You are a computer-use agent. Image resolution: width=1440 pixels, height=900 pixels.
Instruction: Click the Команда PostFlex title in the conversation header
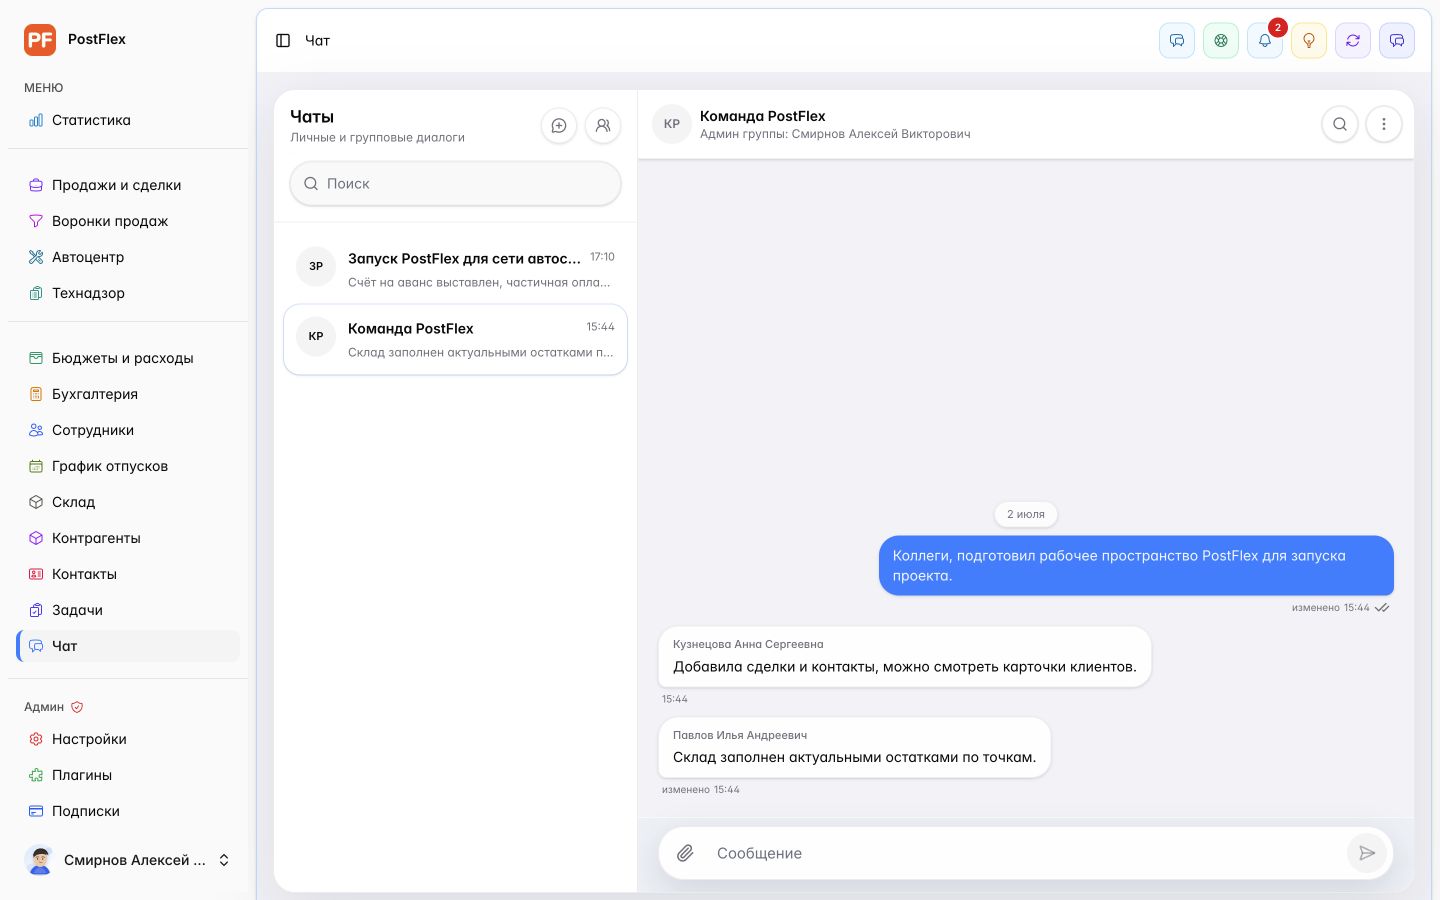pos(763,116)
